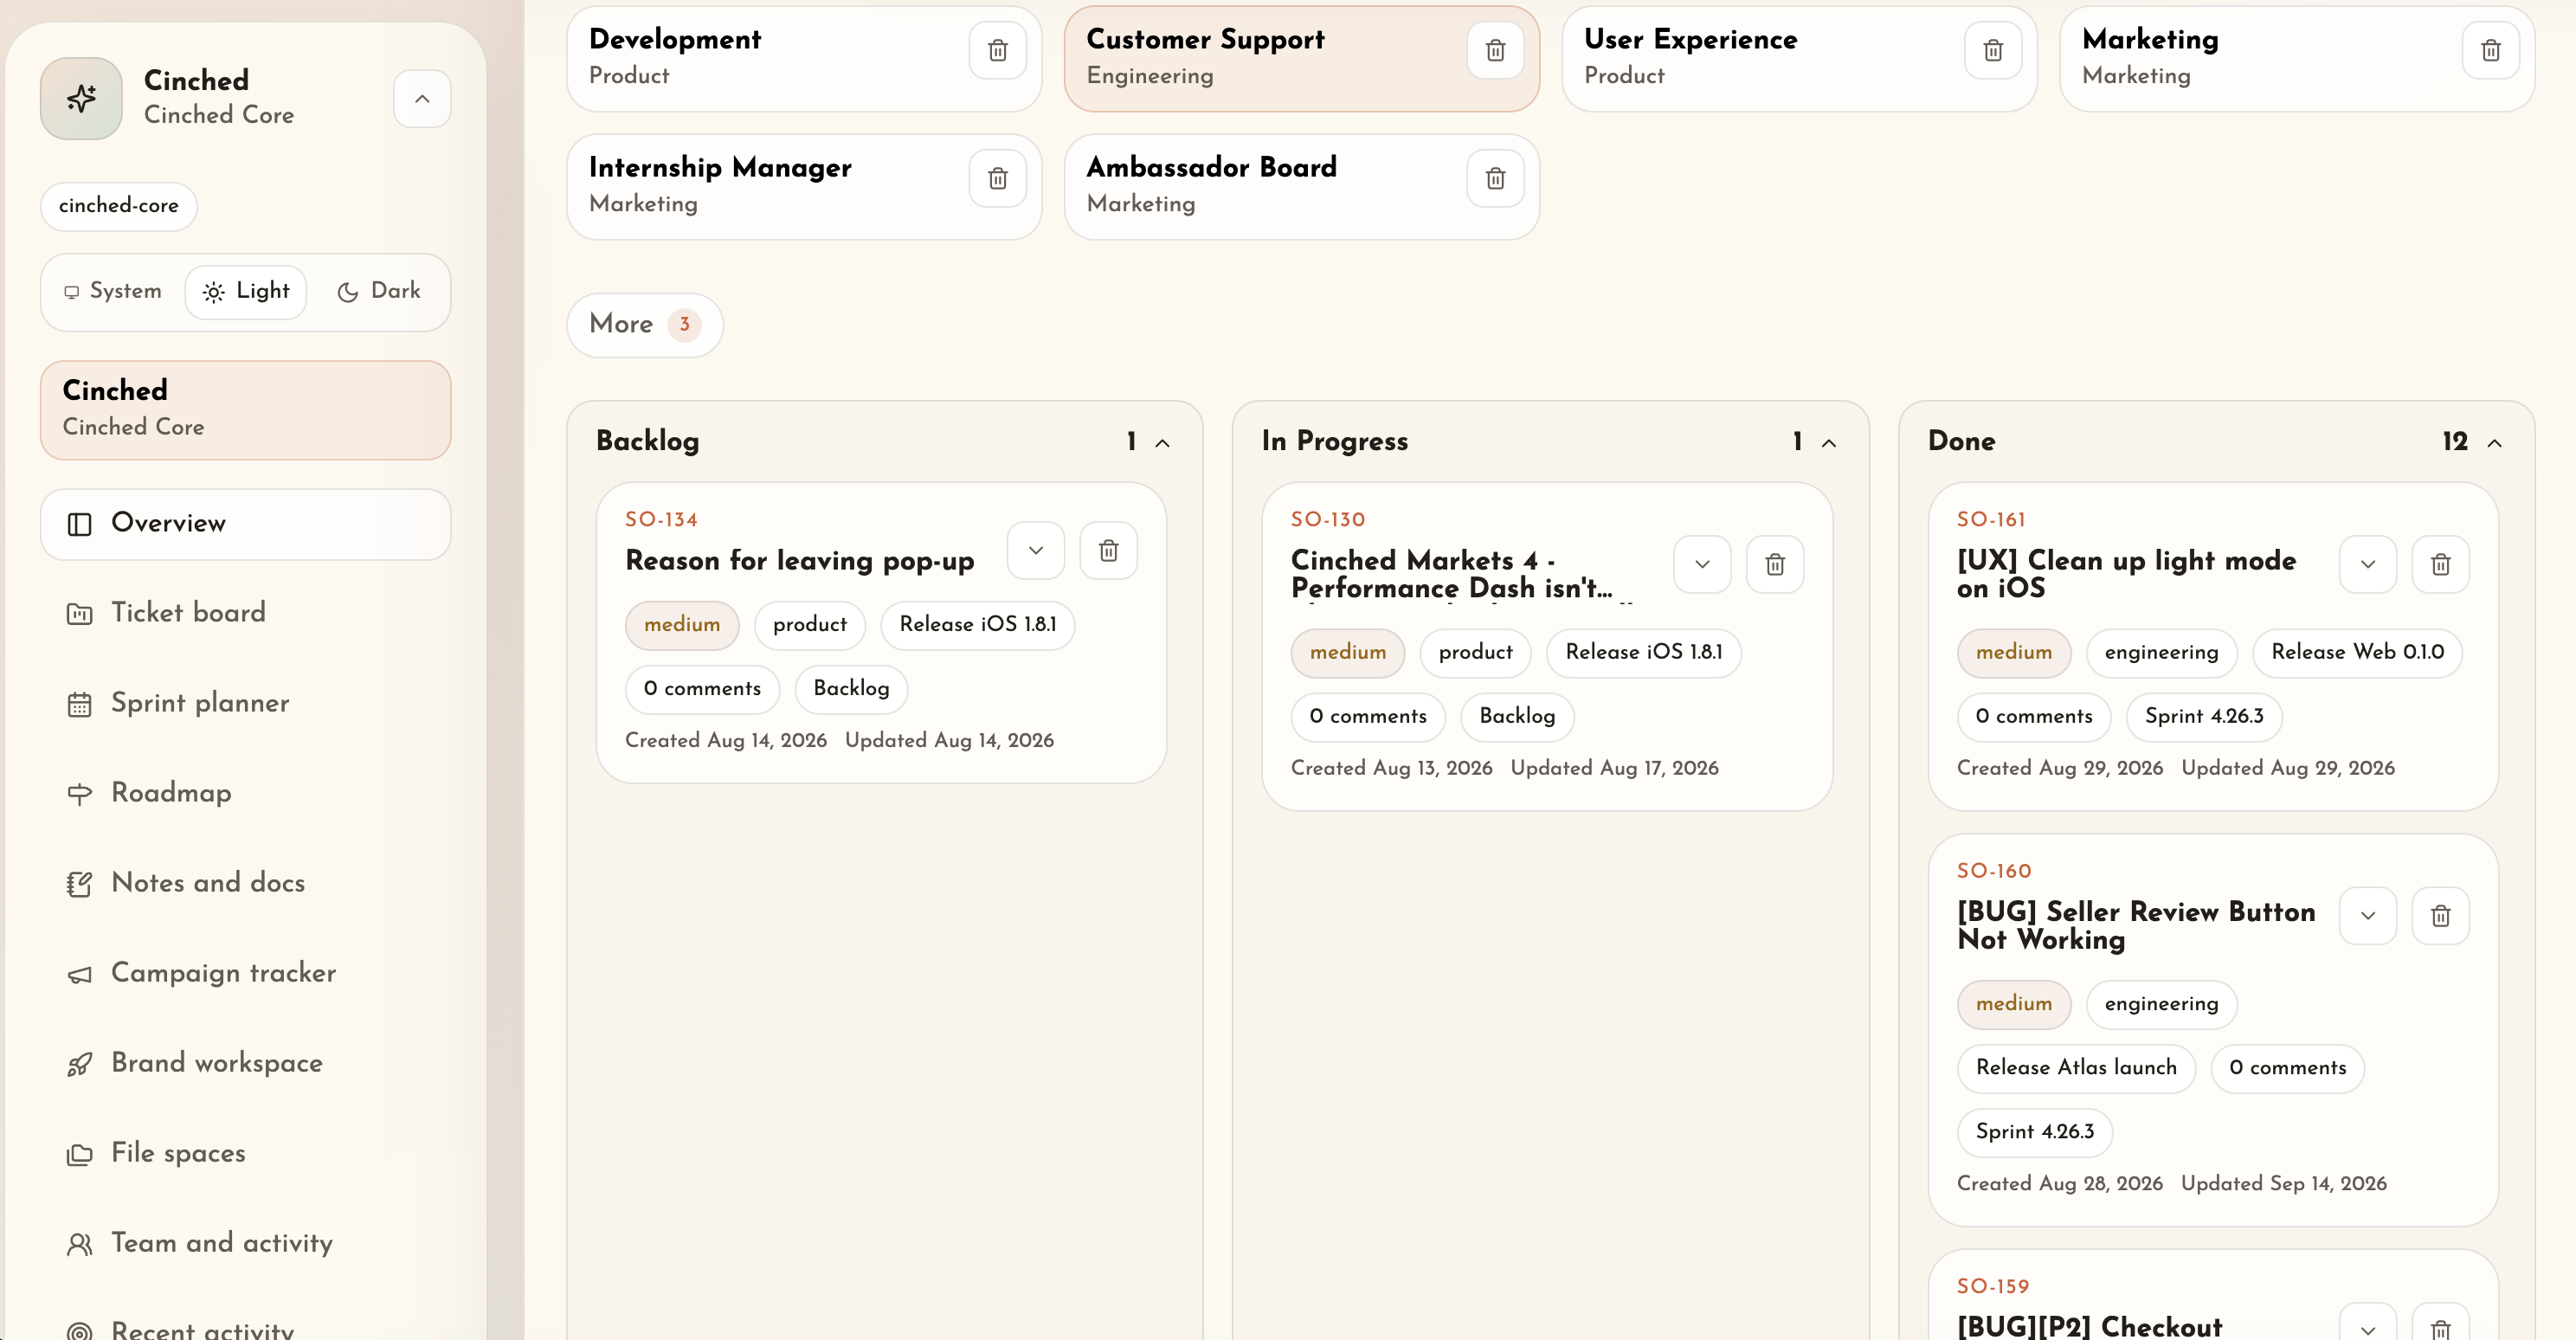The height and width of the screenshot is (1340, 2576).
Task: Delete the Ambassador Board card
Action: pyautogui.click(x=1495, y=178)
